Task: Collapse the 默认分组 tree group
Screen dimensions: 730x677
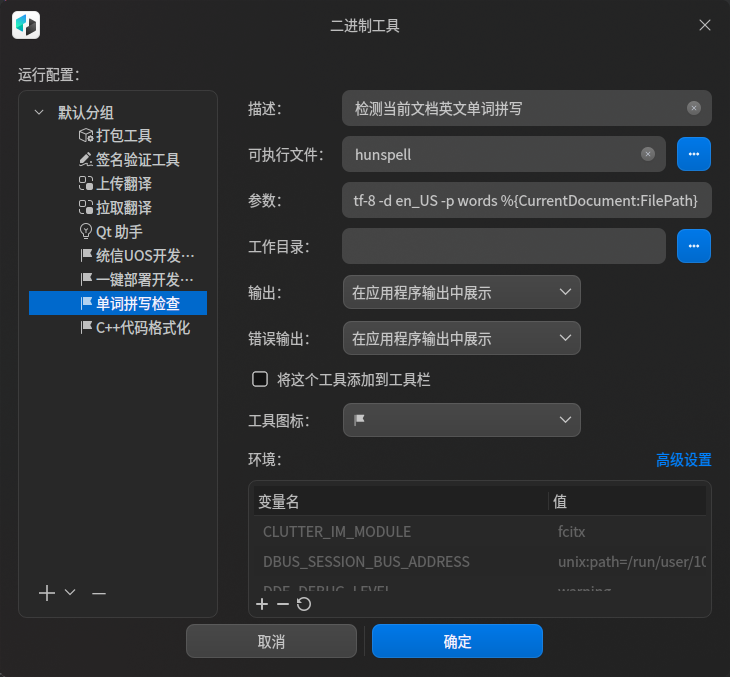Action: click(39, 113)
